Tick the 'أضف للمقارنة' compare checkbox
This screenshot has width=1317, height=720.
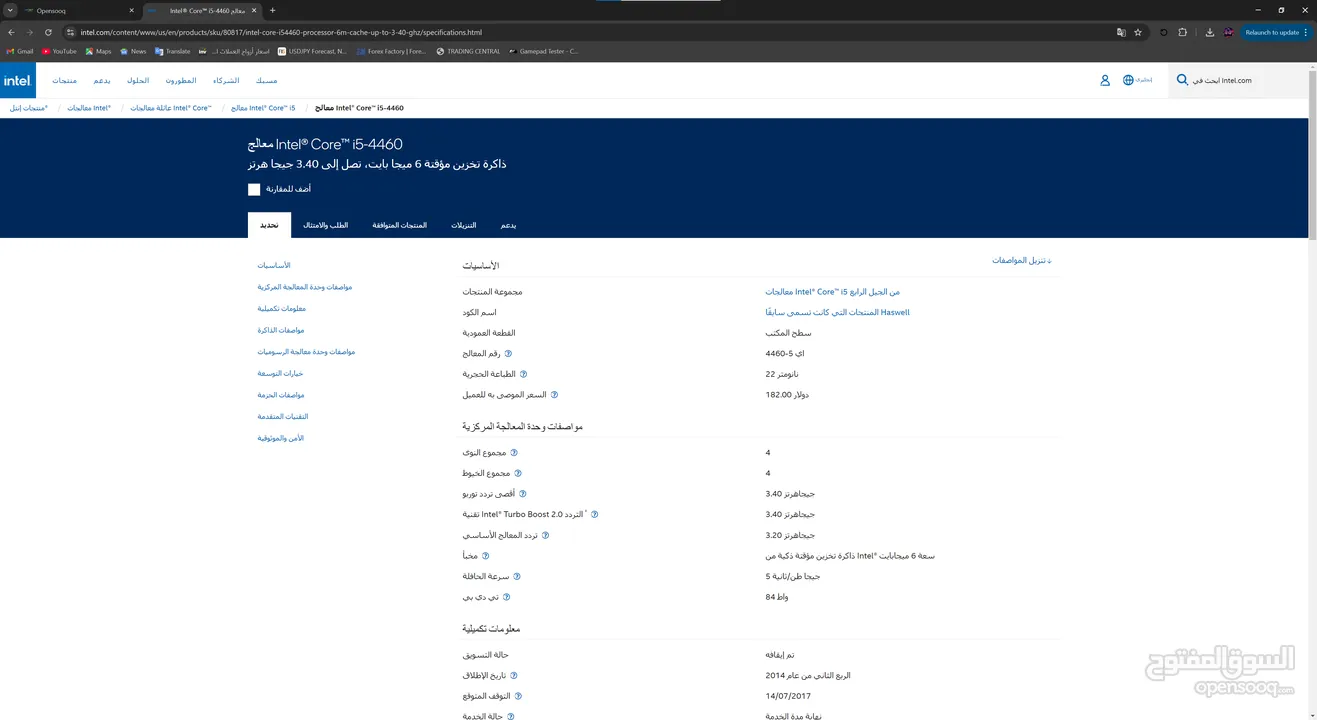click(254, 189)
